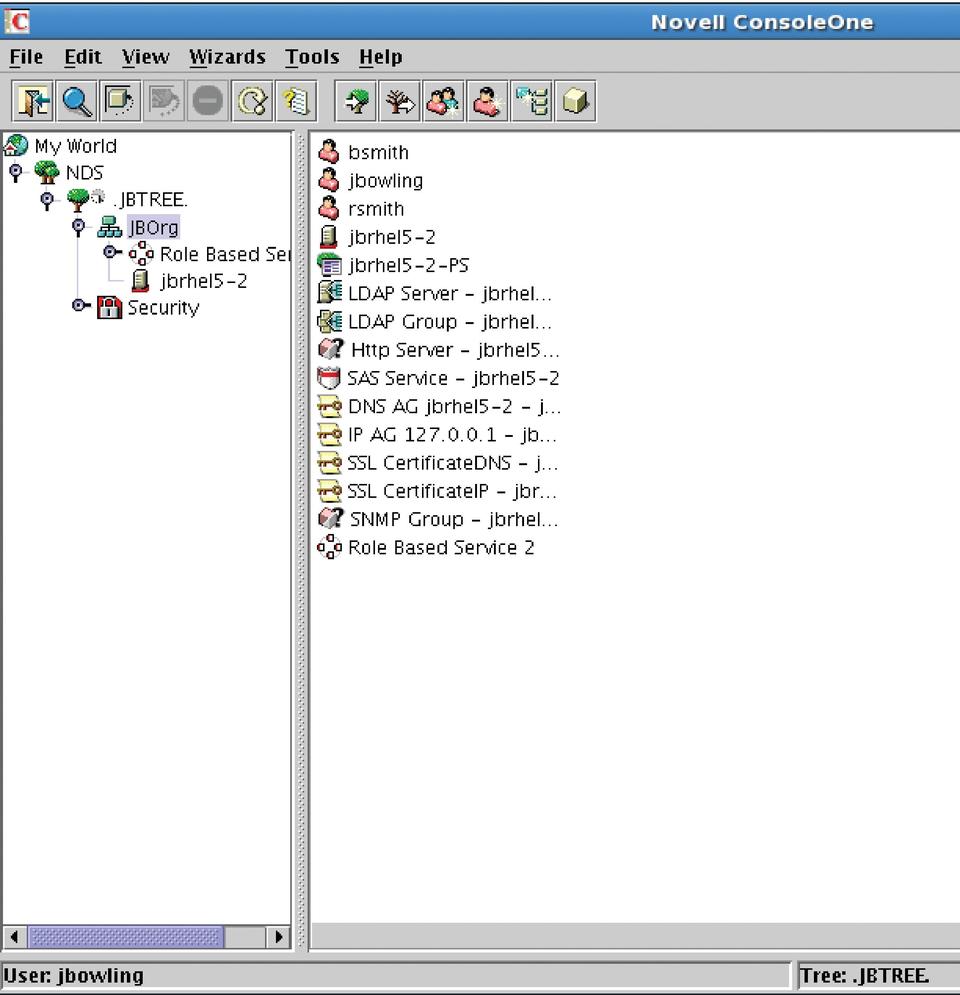
Task: Click the Find magnifying glass icon
Action: pyautogui.click(x=77, y=101)
